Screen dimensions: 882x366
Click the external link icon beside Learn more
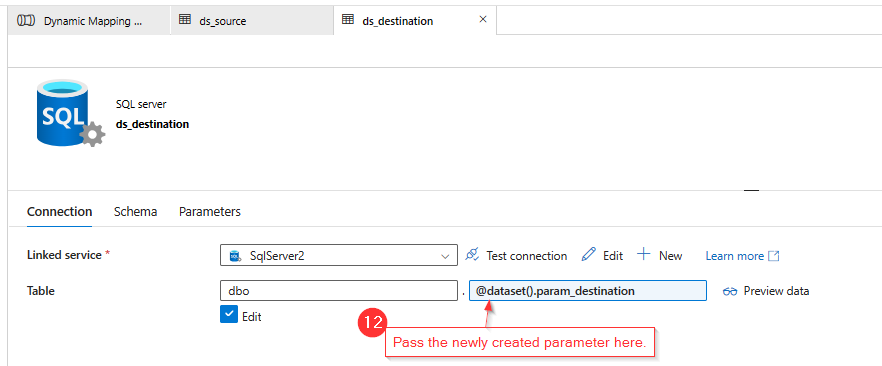(774, 256)
